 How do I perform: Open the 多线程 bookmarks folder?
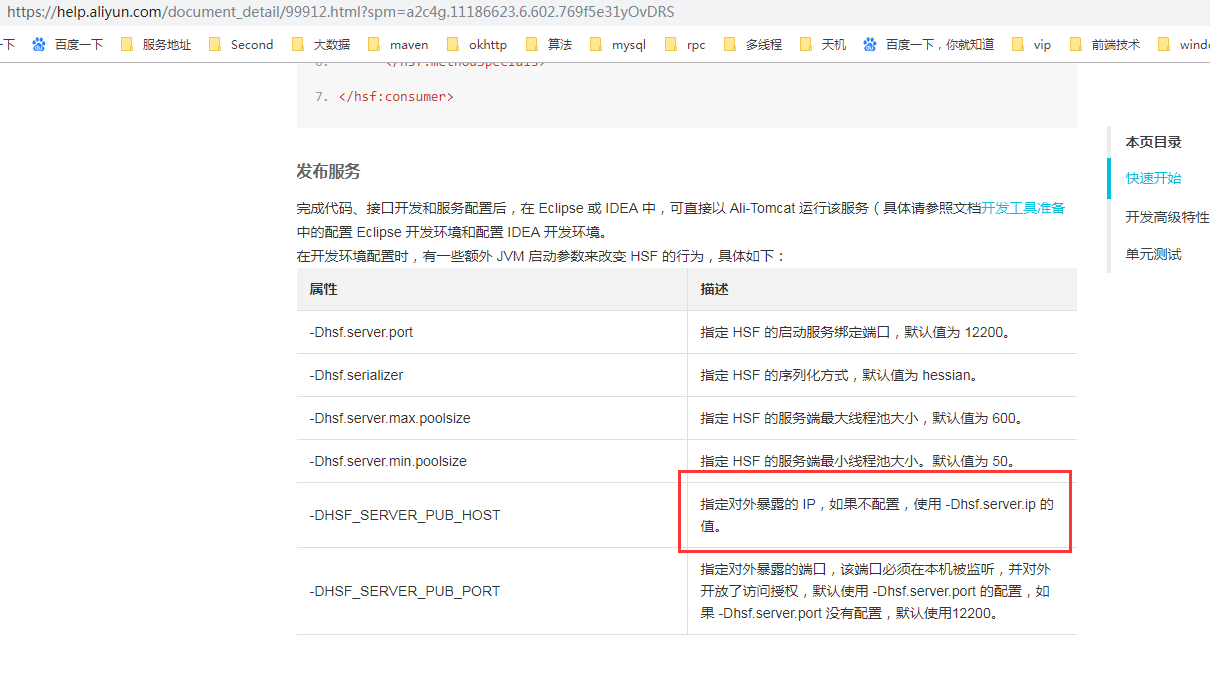coord(762,44)
